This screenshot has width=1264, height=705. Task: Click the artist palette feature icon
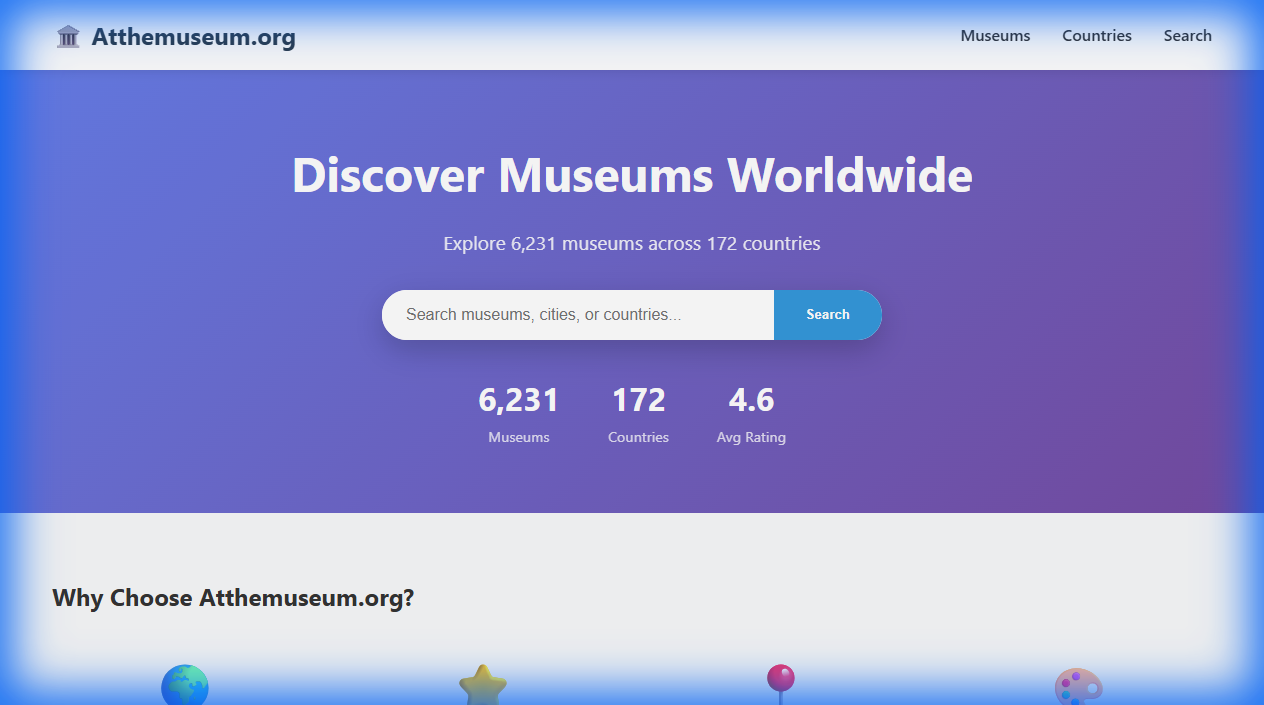[1080, 688]
